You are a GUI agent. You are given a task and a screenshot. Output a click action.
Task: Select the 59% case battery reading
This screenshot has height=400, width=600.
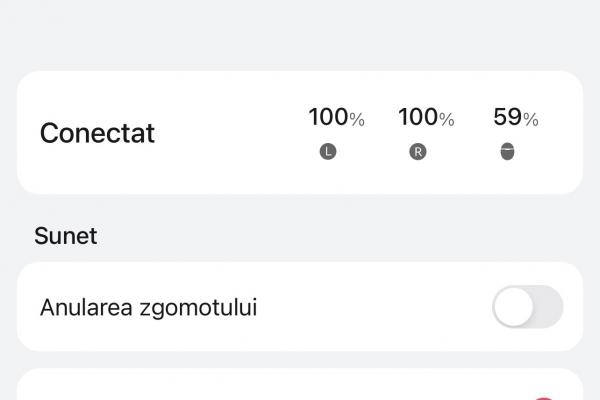point(516,117)
